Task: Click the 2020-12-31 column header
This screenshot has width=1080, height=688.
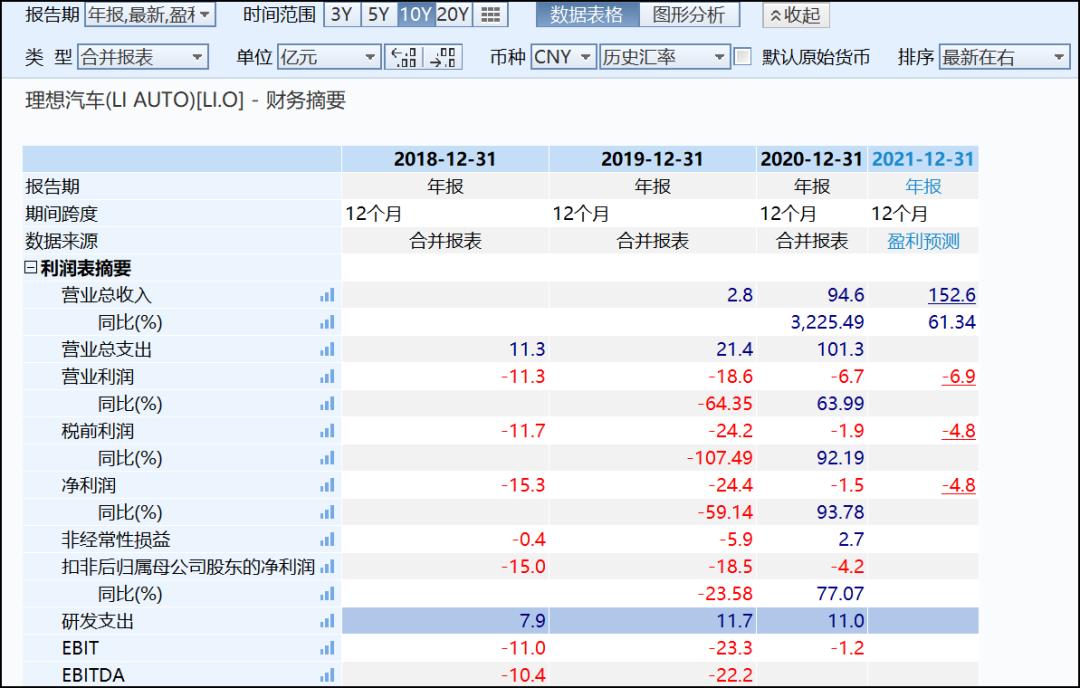Action: [x=811, y=159]
